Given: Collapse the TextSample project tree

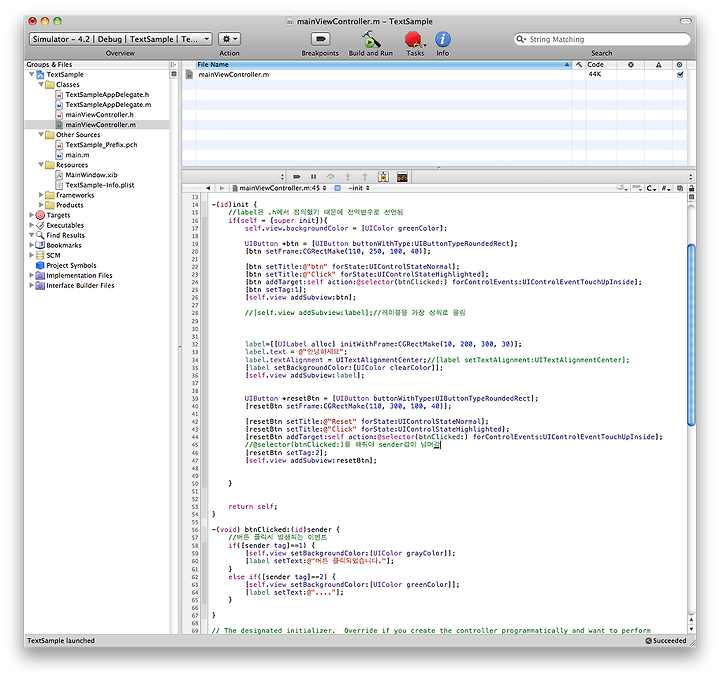Looking at the screenshot, I should point(31,74).
